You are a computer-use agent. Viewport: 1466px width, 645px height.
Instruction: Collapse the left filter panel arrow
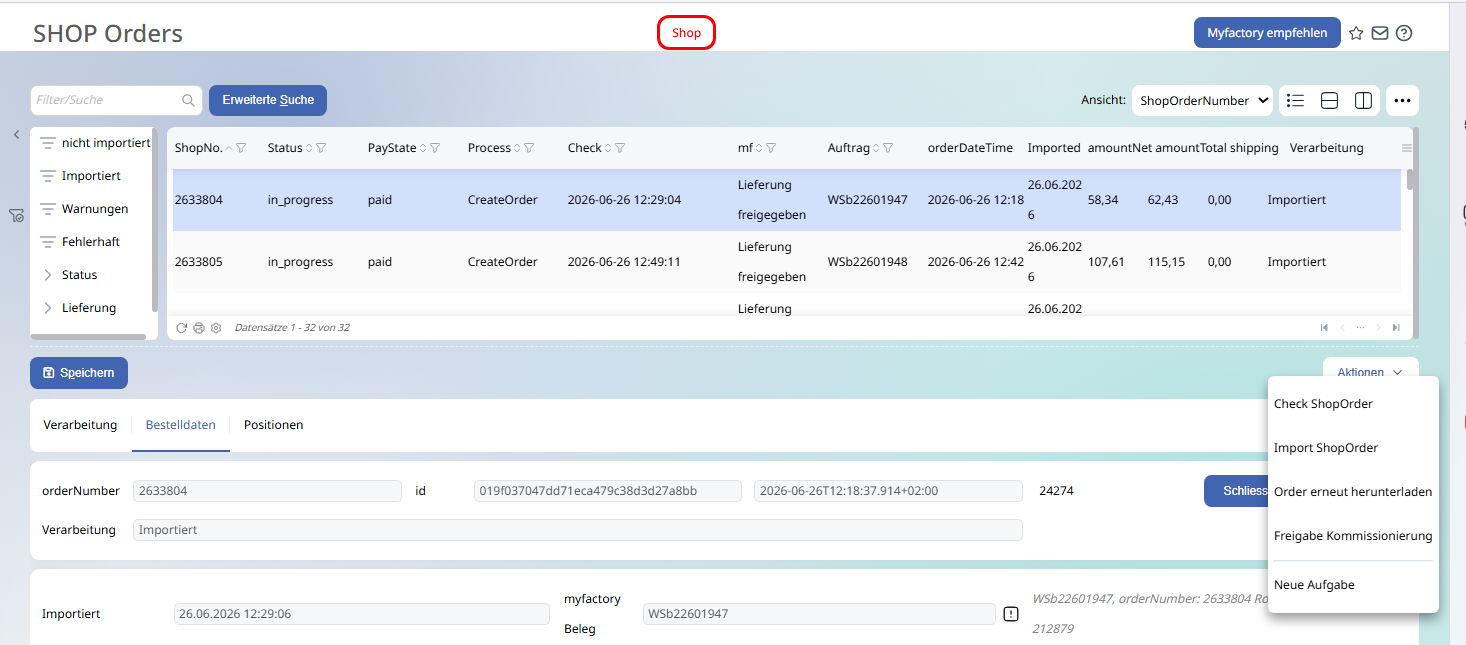click(16, 134)
